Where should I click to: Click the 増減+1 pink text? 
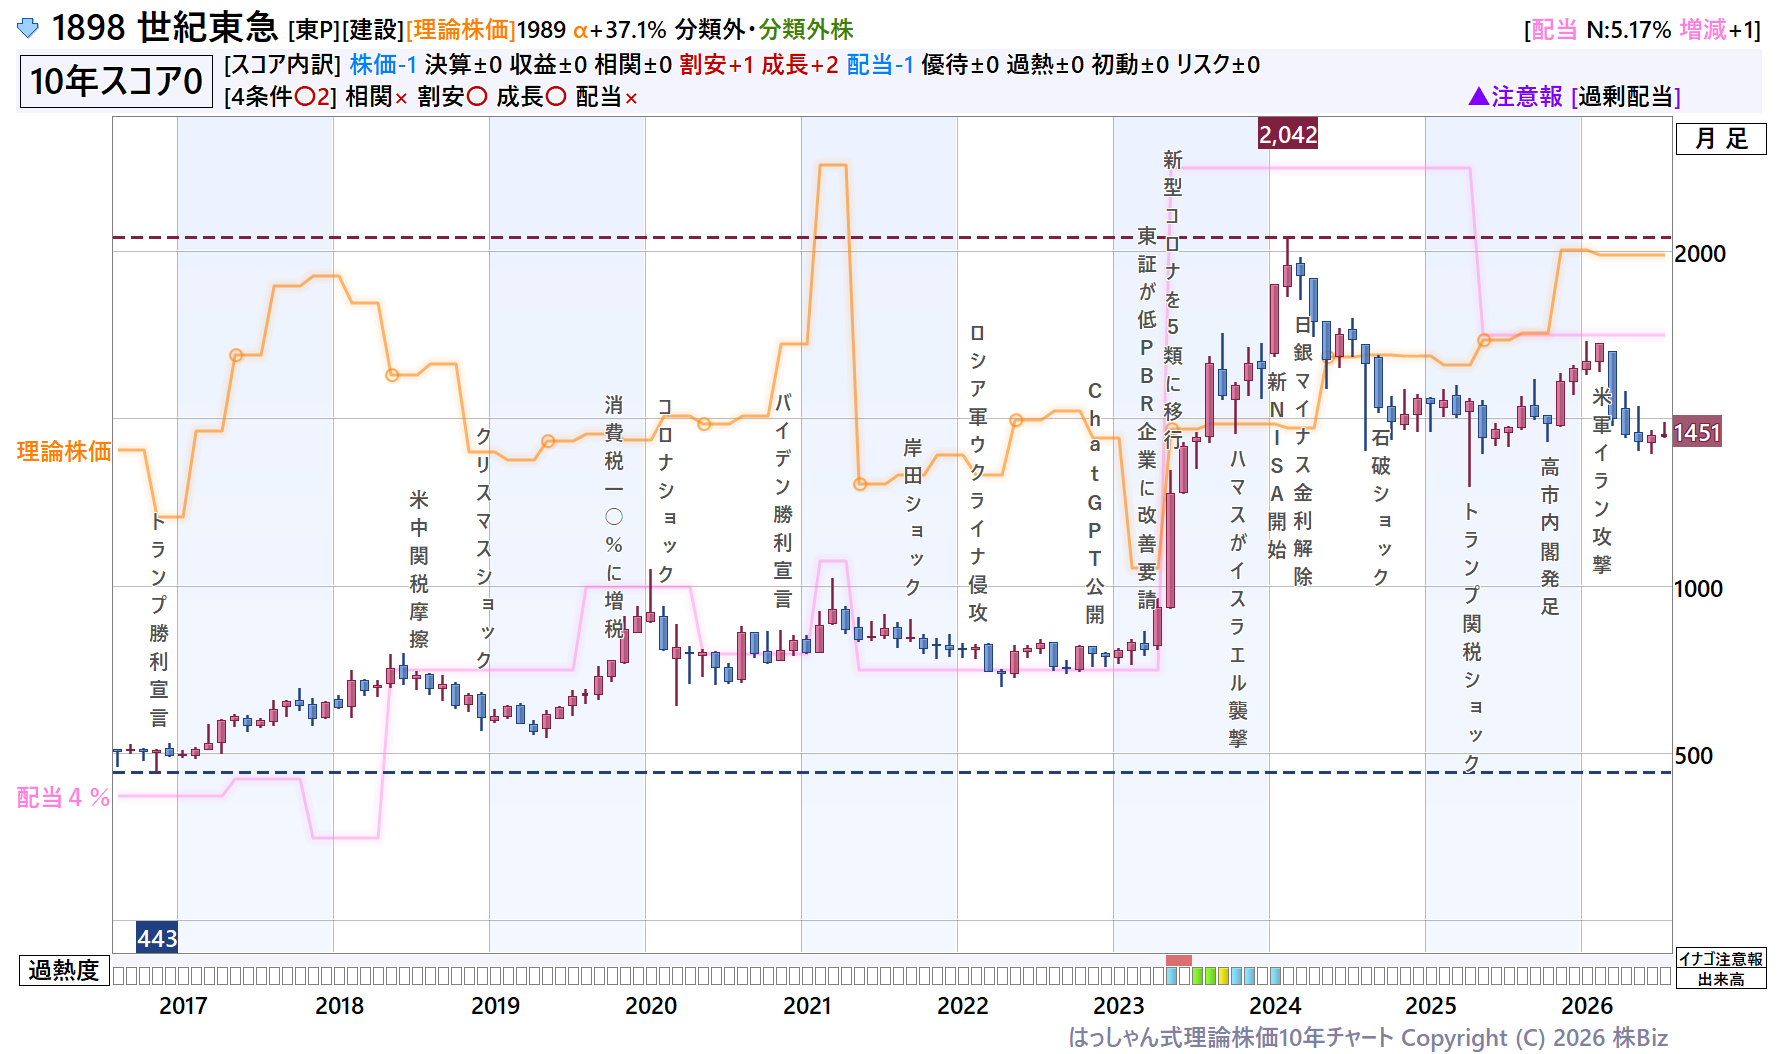click(x=1717, y=30)
